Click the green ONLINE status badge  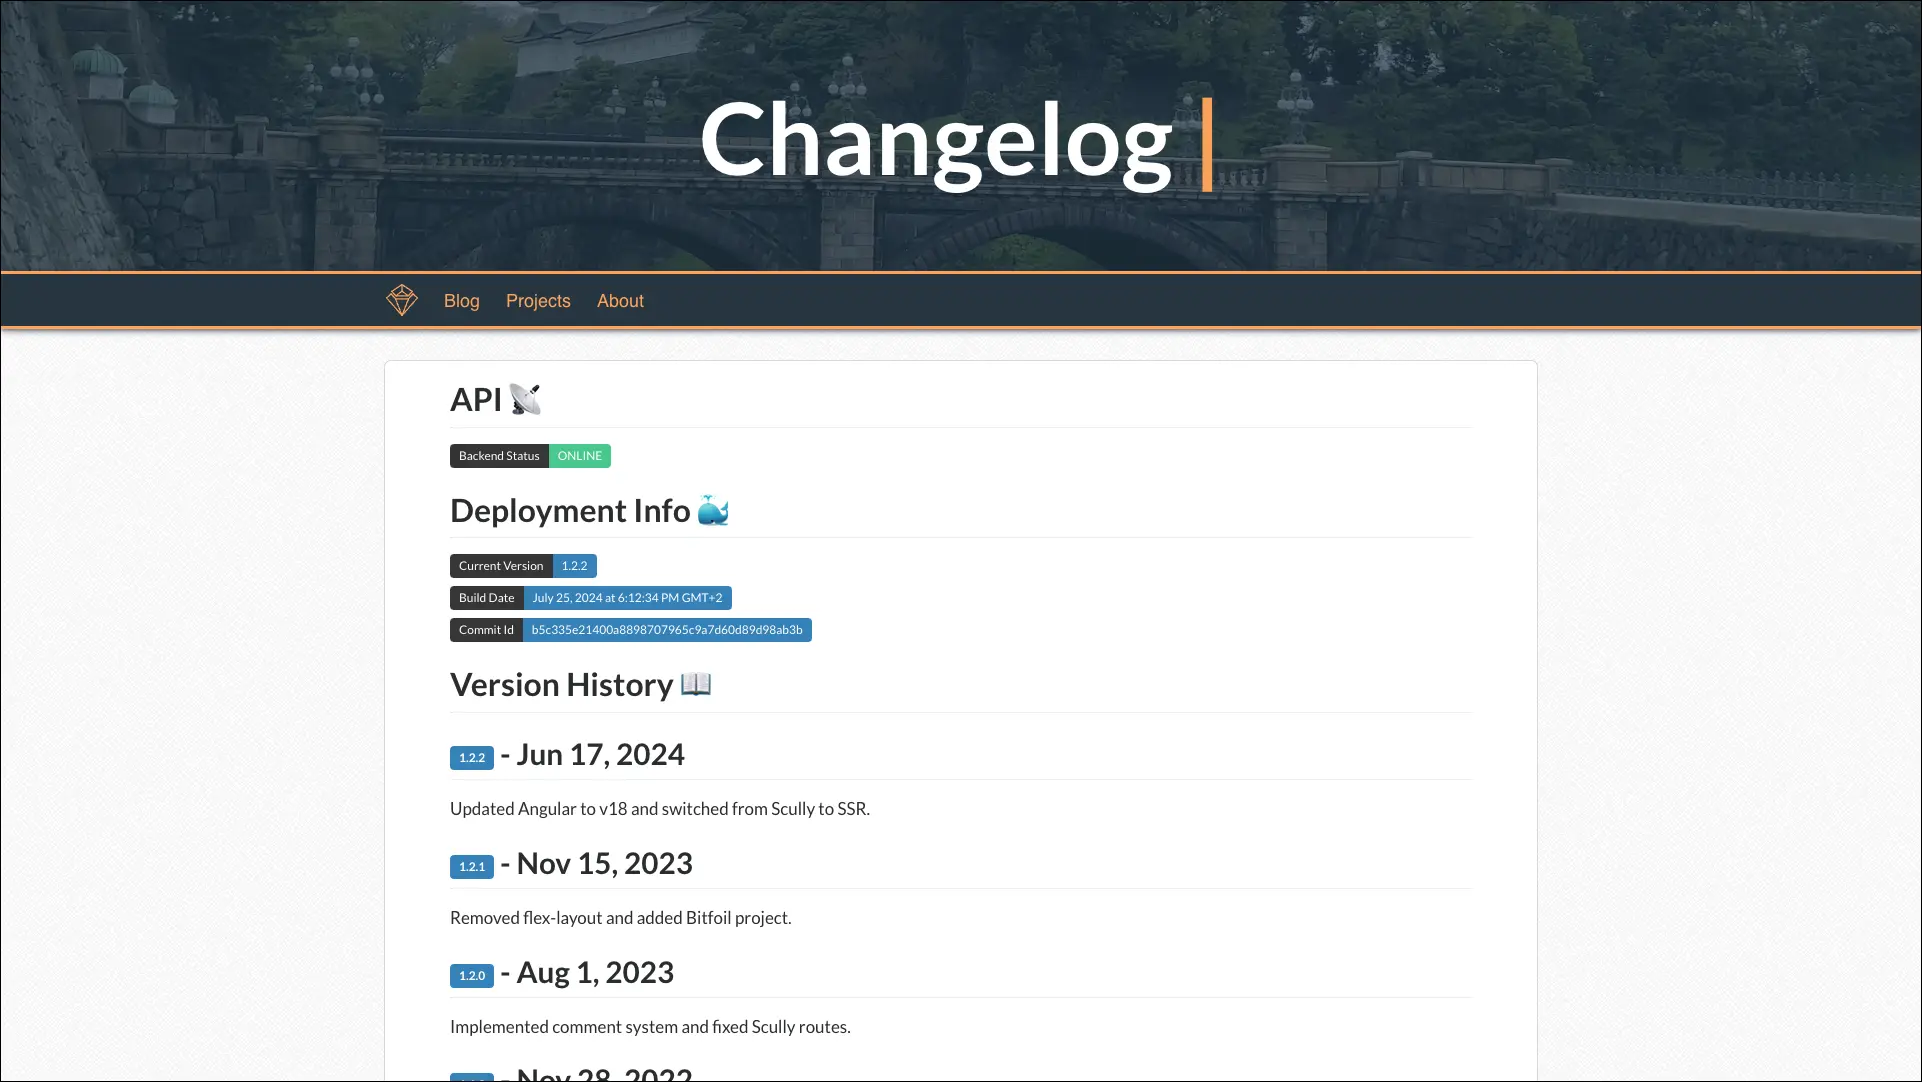[x=580, y=456]
